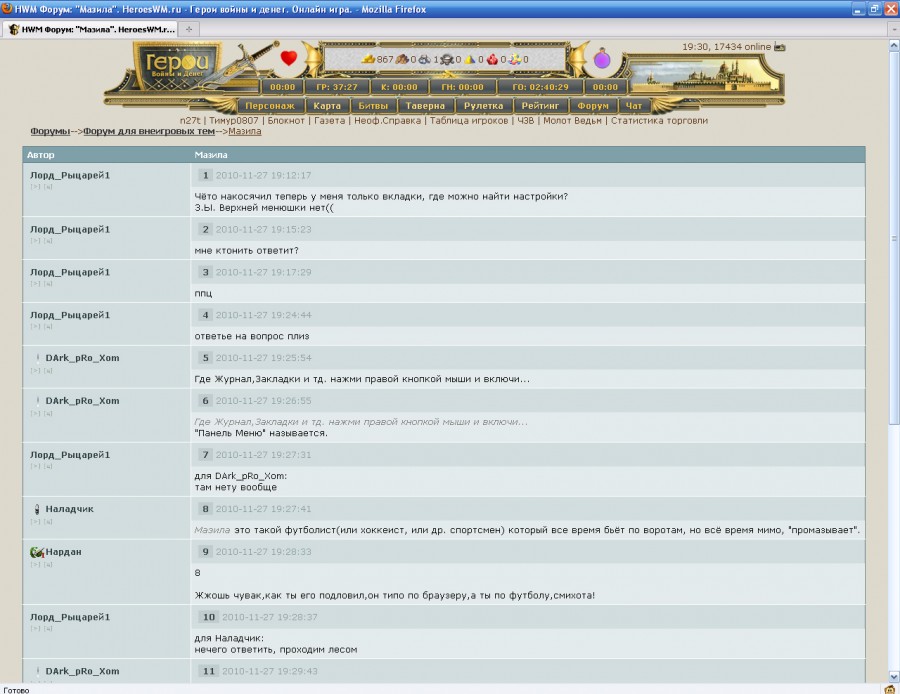Open the n27t link
Image resolution: width=900 pixels, height=694 pixels.
point(190,121)
